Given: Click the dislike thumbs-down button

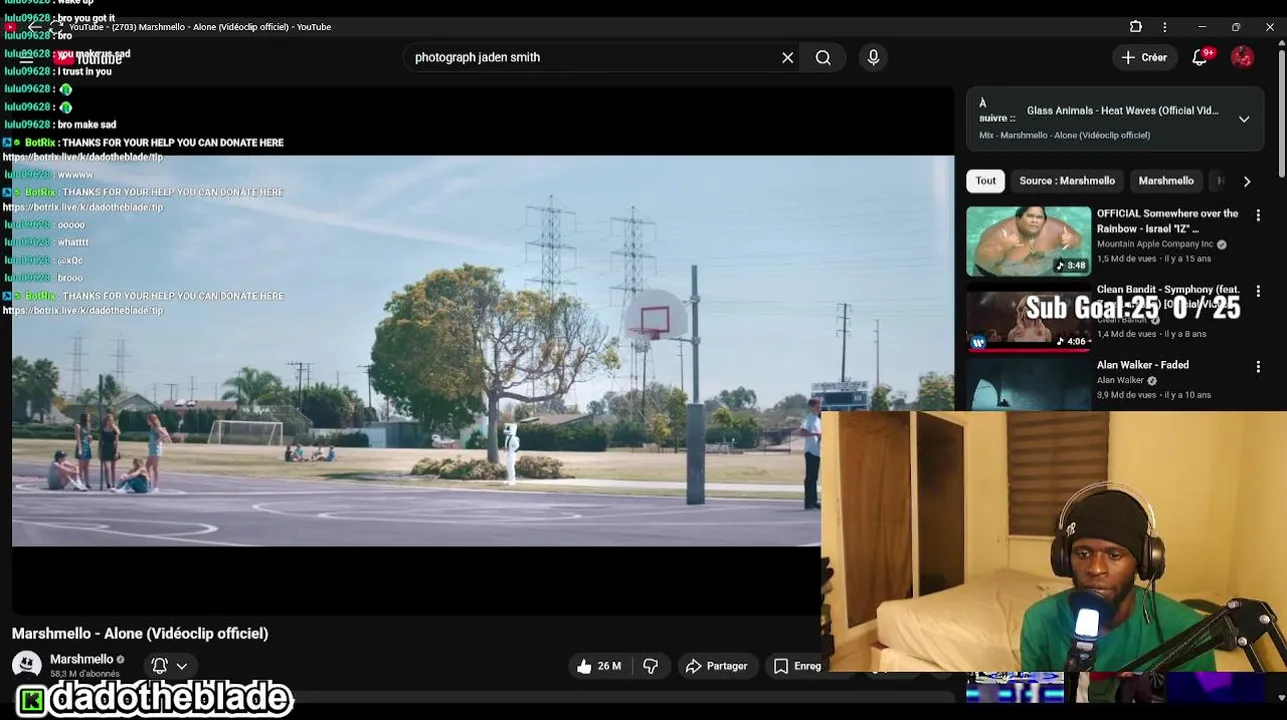Looking at the screenshot, I should point(651,666).
